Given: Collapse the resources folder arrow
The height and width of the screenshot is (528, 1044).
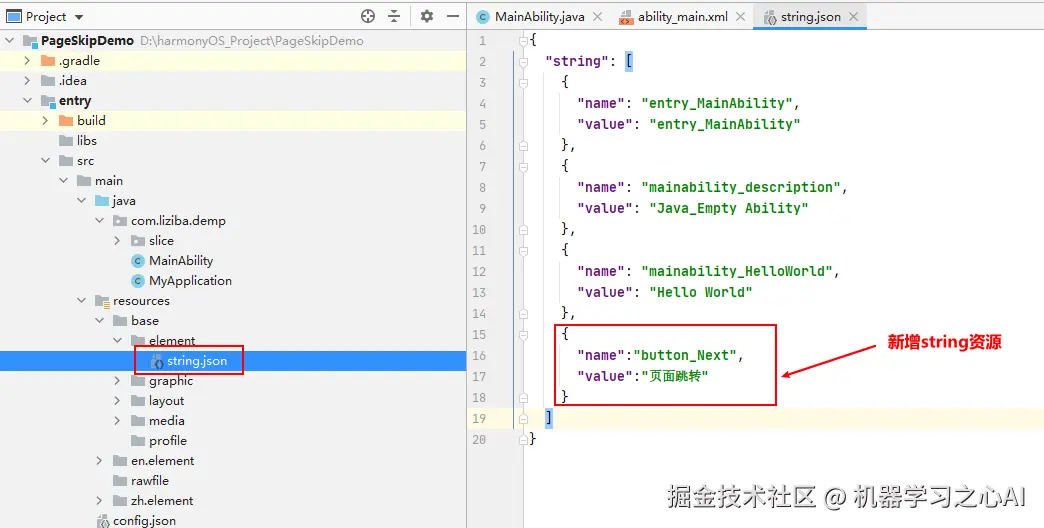Looking at the screenshot, I should click(x=81, y=300).
